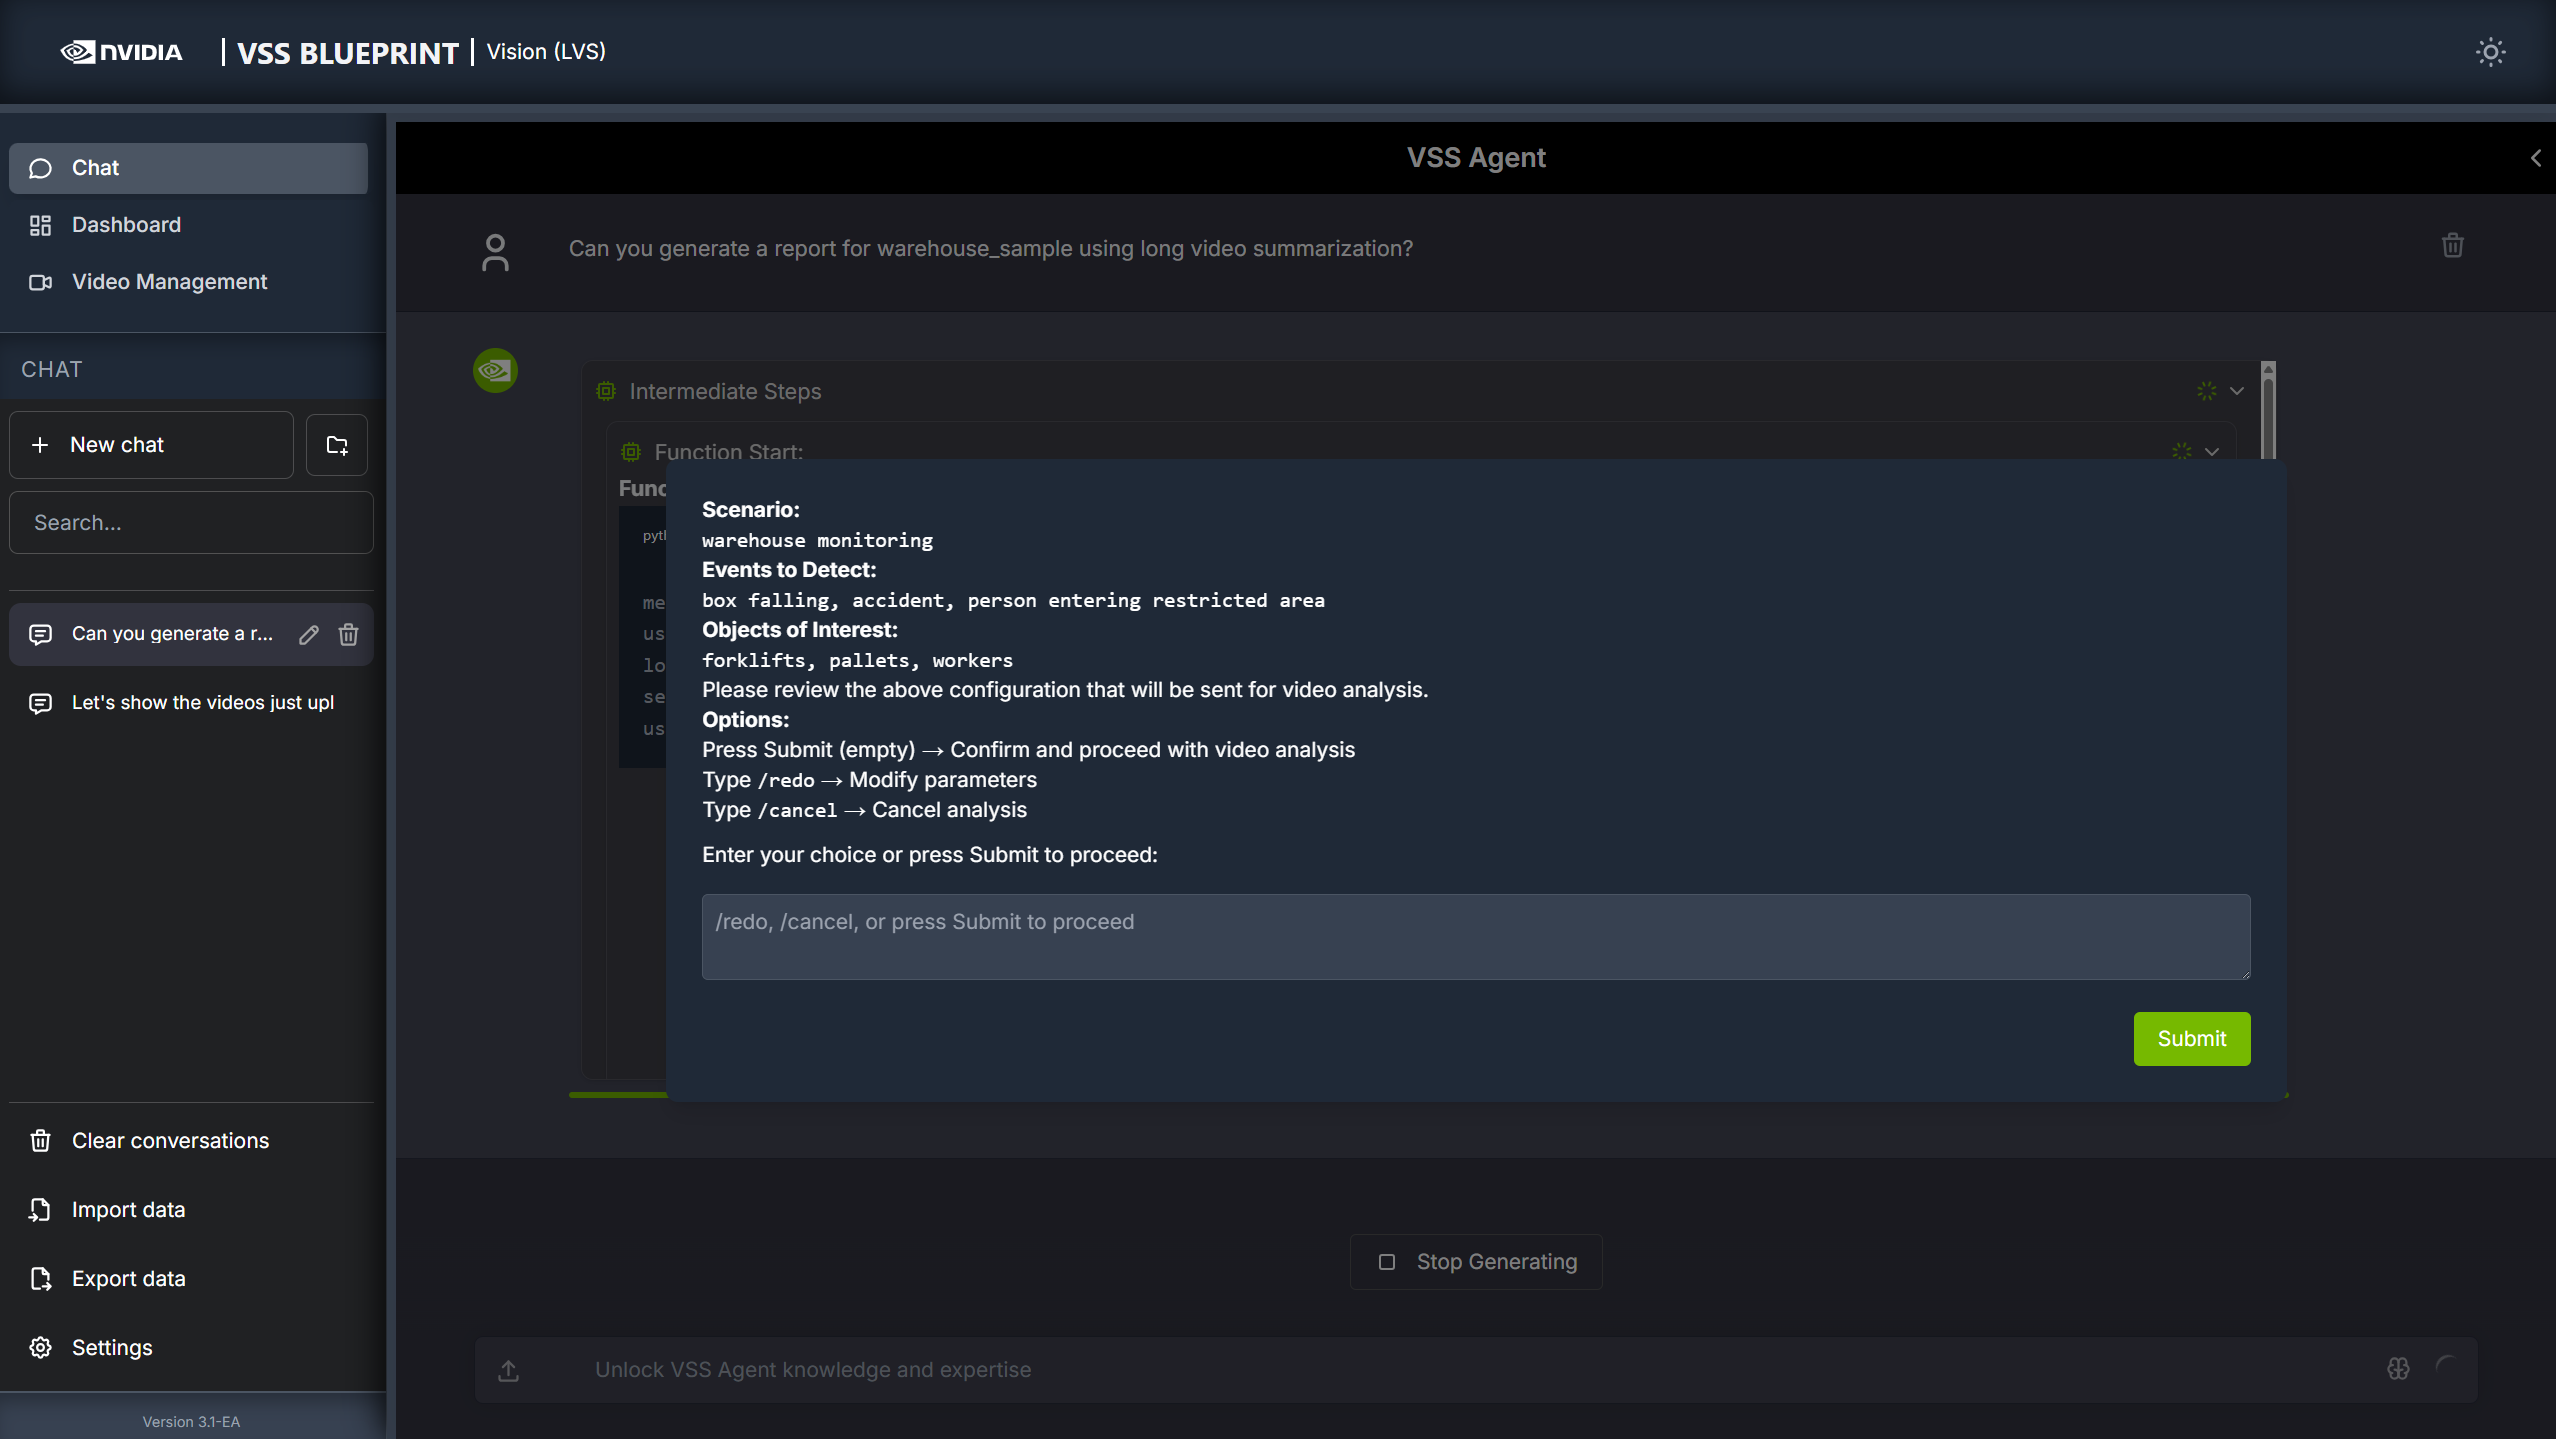Focus the /redo /cancel choice input box

(x=1475, y=937)
